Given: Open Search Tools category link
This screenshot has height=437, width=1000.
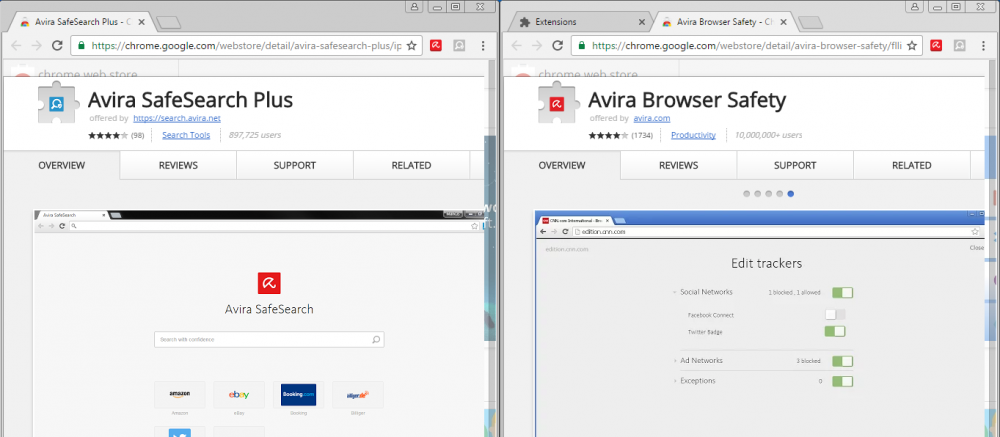Looking at the screenshot, I should pyautogui.click(x=186, y=135).
